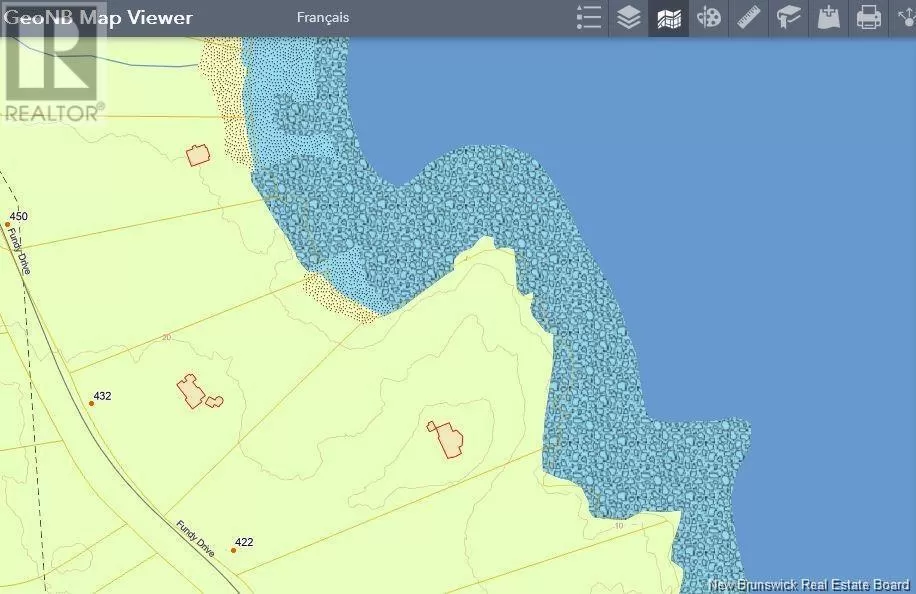Click the building footprint beside address 432
The height and width of the screenshot is (594, 916).
[191, 390]
